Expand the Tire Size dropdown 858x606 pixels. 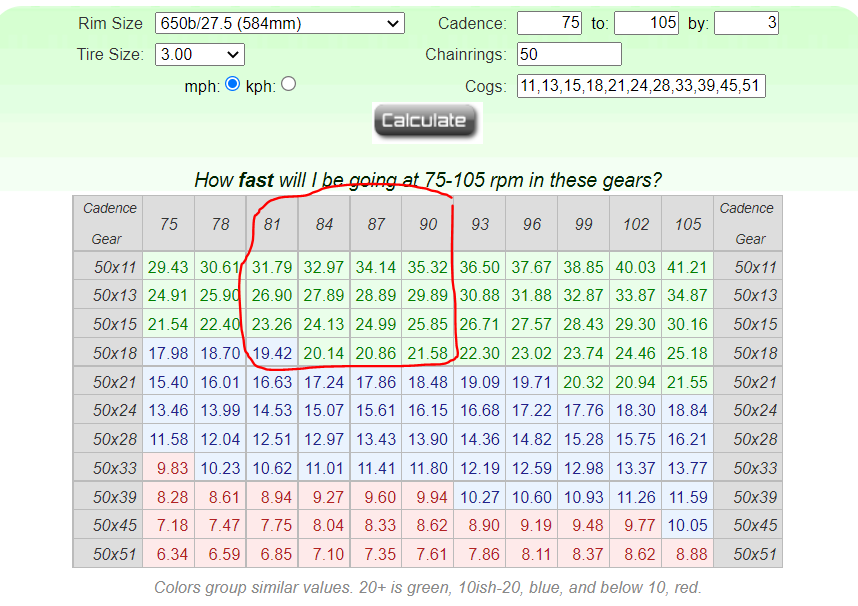[200, 54]
